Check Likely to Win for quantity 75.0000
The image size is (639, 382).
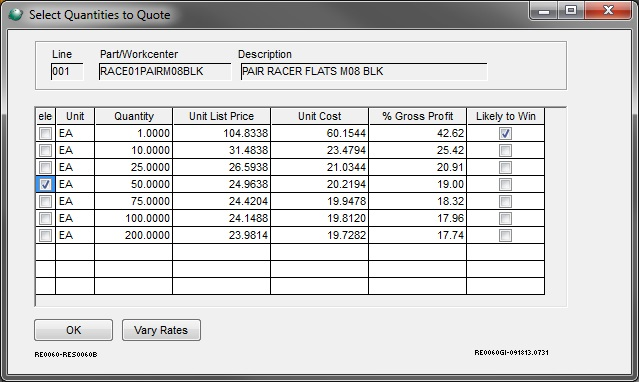(505, 201)
